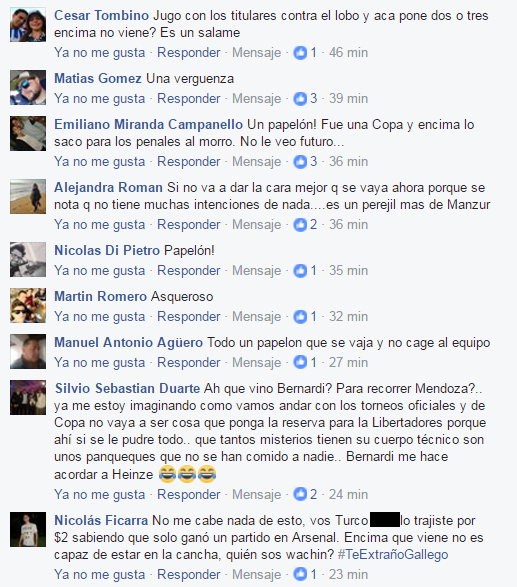Open Cesar Tombino's profile picture

tap(28, 24)
